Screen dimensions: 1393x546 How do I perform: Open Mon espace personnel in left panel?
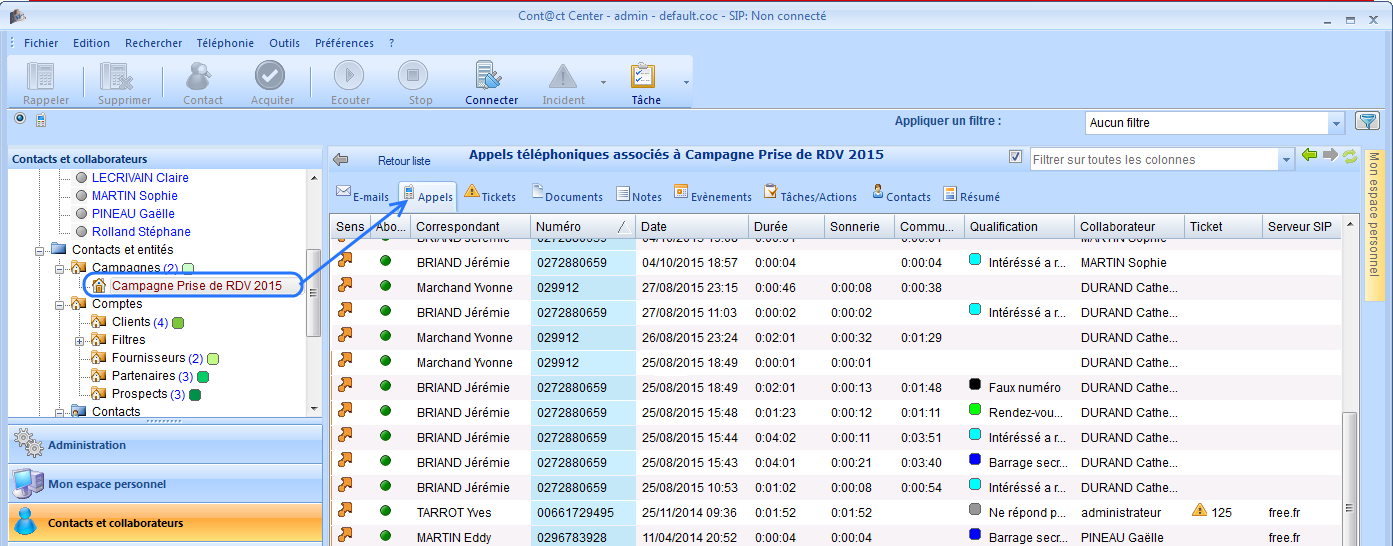(165, 484)
